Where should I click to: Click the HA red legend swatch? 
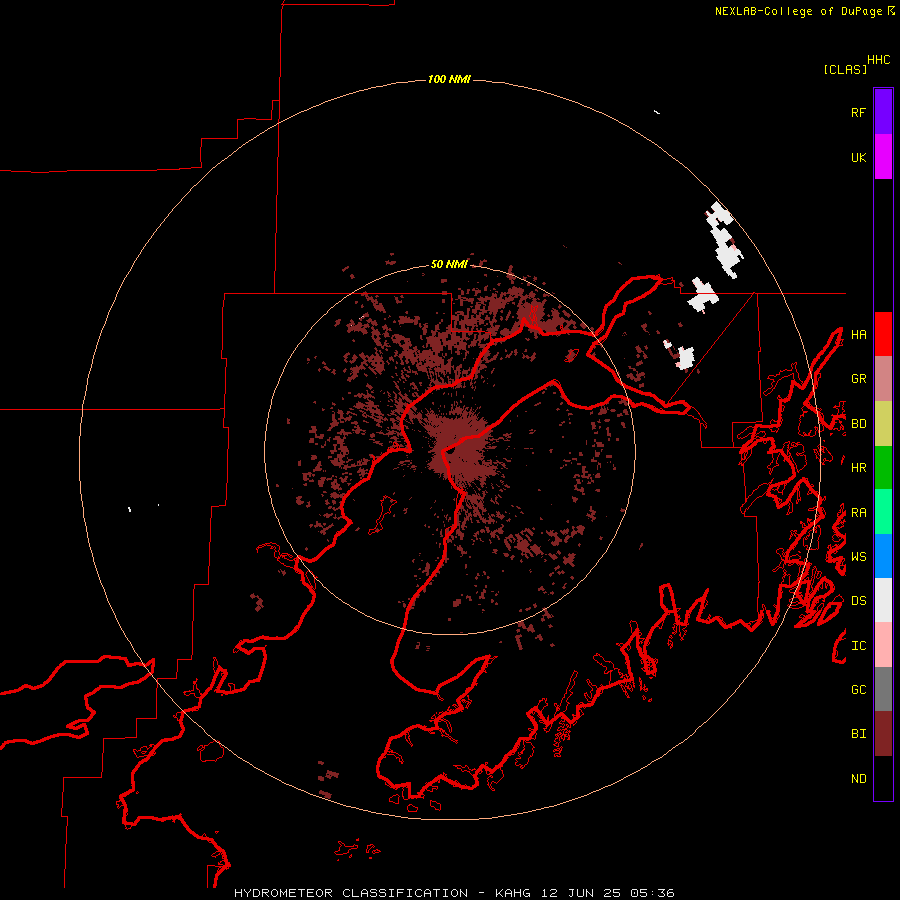pyautogui.click(x=883, y=334)
